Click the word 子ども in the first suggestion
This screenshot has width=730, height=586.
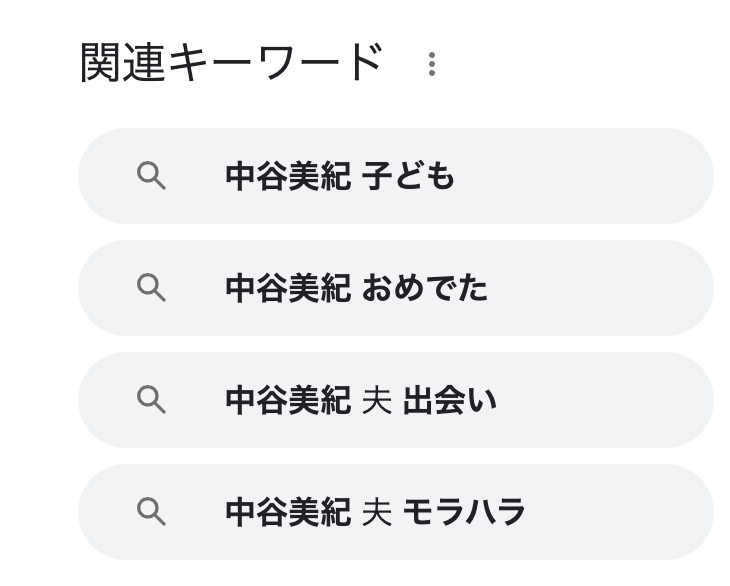(x=408, y=176)
